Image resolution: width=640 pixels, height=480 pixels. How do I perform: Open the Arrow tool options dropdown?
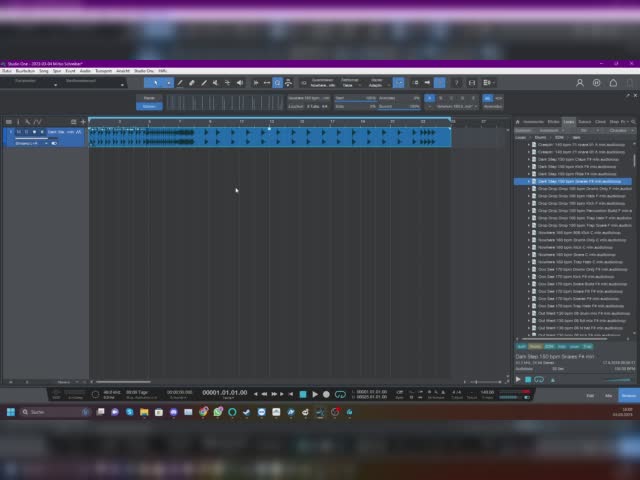pyautogui.click(x=169, y=83)
